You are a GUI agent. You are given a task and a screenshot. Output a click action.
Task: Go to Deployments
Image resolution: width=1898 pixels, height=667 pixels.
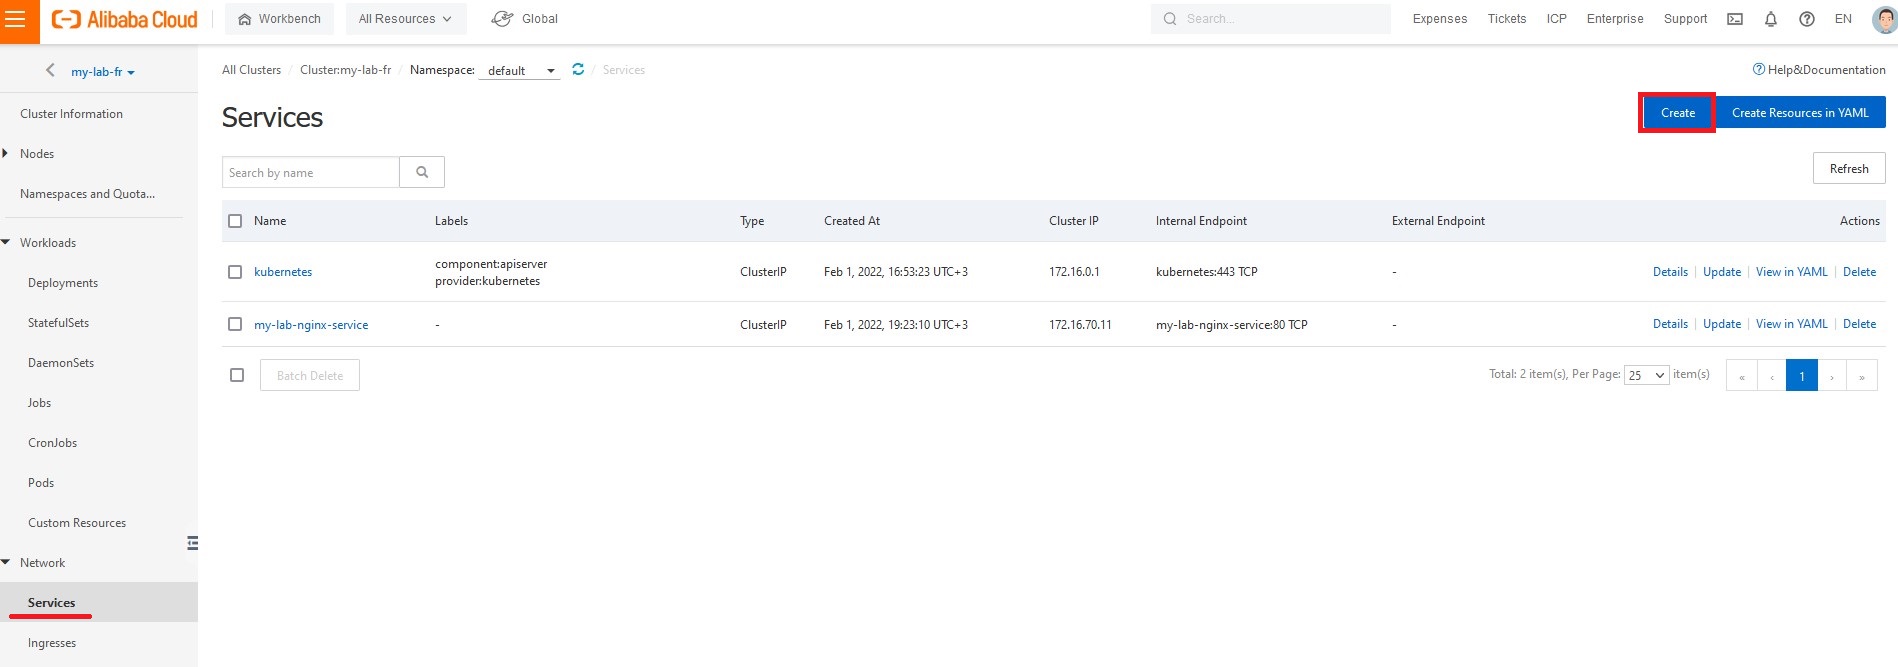(x=63, y=283)
